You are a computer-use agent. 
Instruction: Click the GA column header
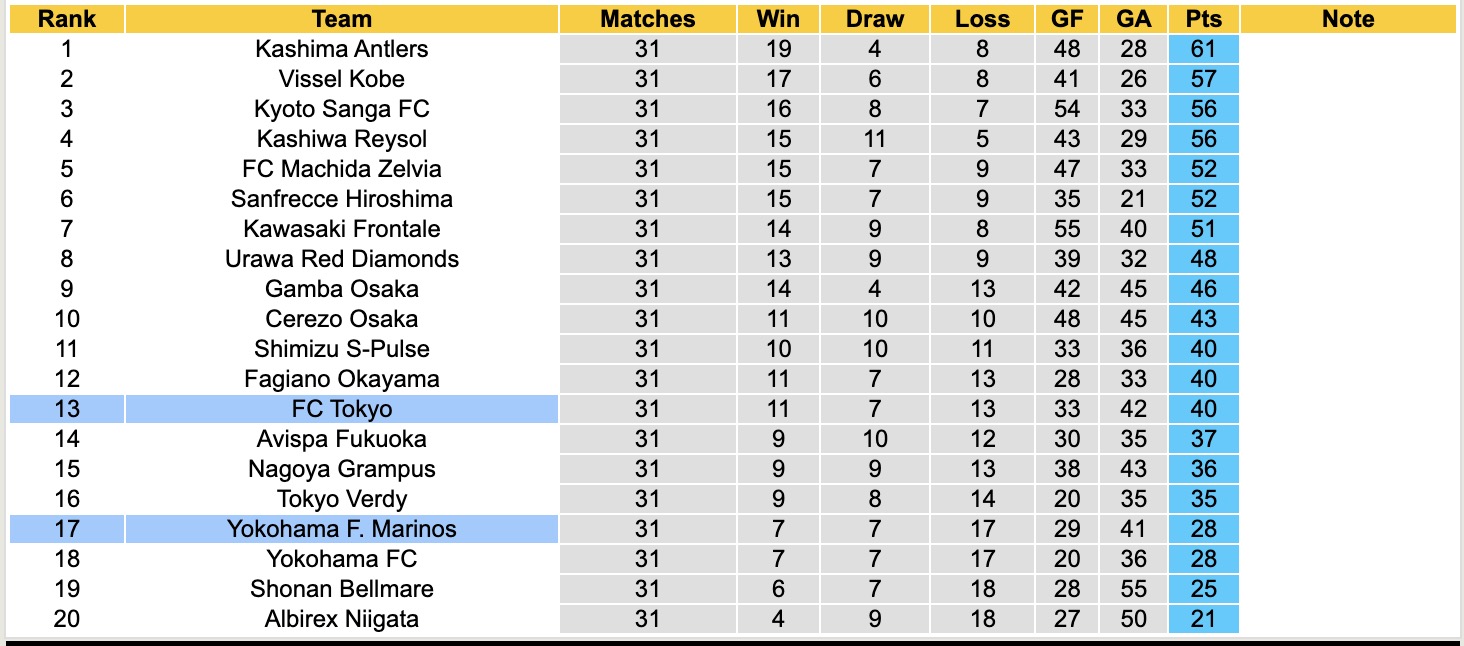1133,19
